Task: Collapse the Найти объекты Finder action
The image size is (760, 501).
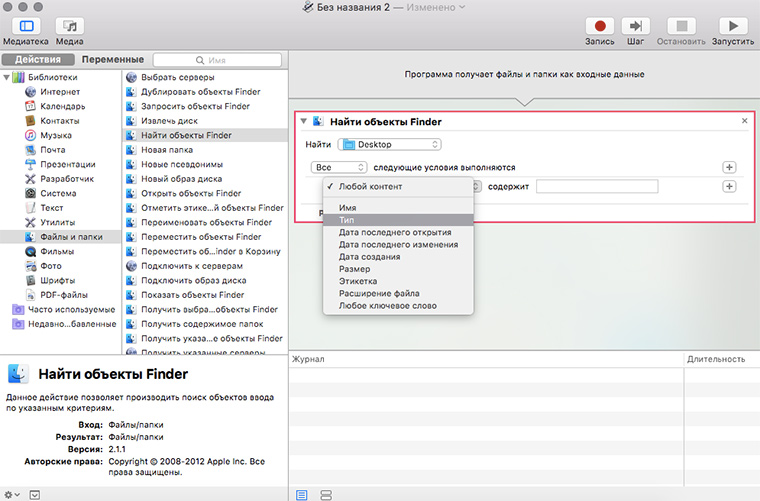Action: [x=304, y=122]
